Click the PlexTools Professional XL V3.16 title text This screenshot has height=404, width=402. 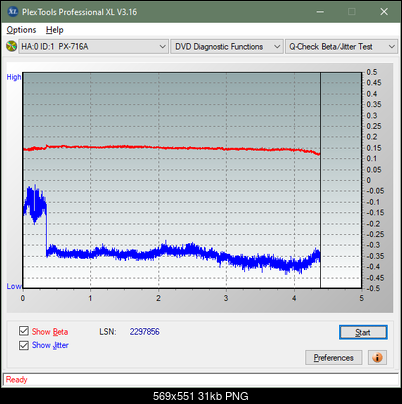click(x=79, y=12)
